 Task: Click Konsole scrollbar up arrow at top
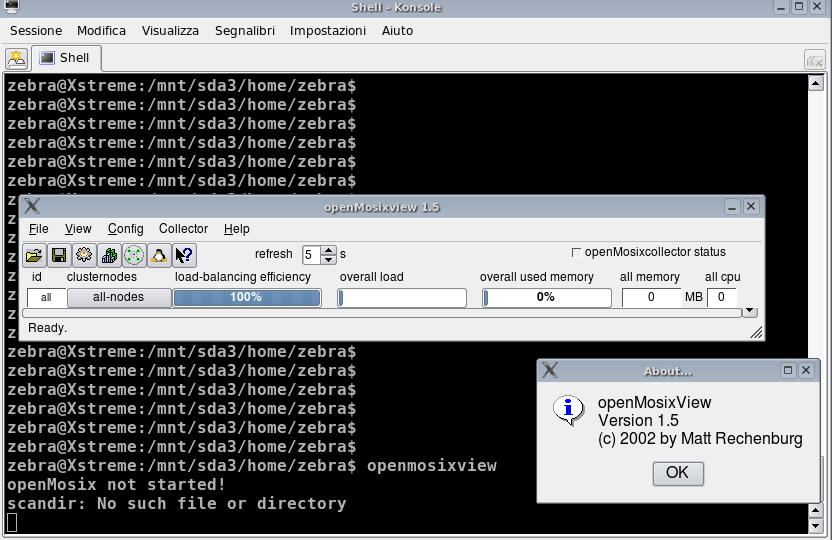click(816, 83)
